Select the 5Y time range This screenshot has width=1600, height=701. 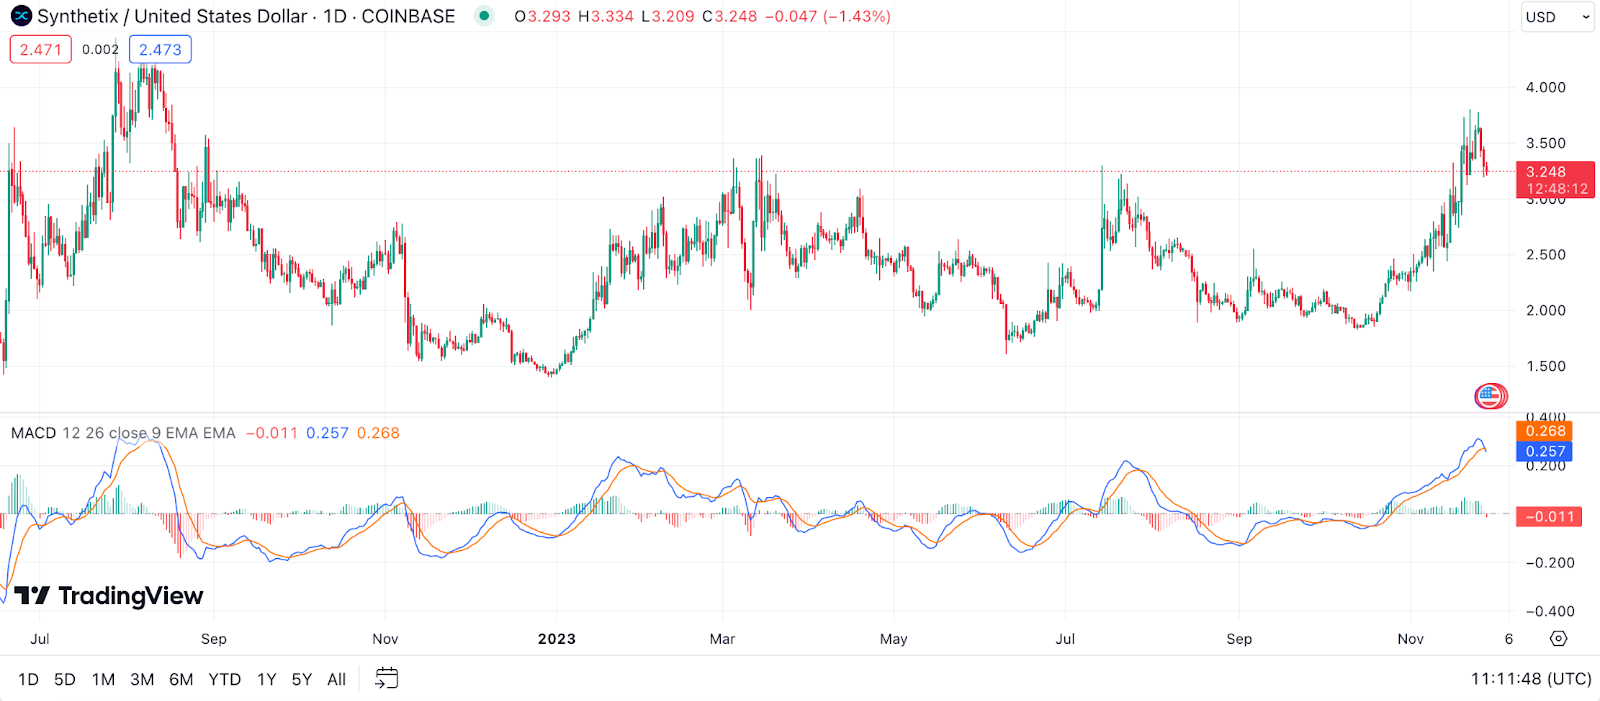coord(302,679)
